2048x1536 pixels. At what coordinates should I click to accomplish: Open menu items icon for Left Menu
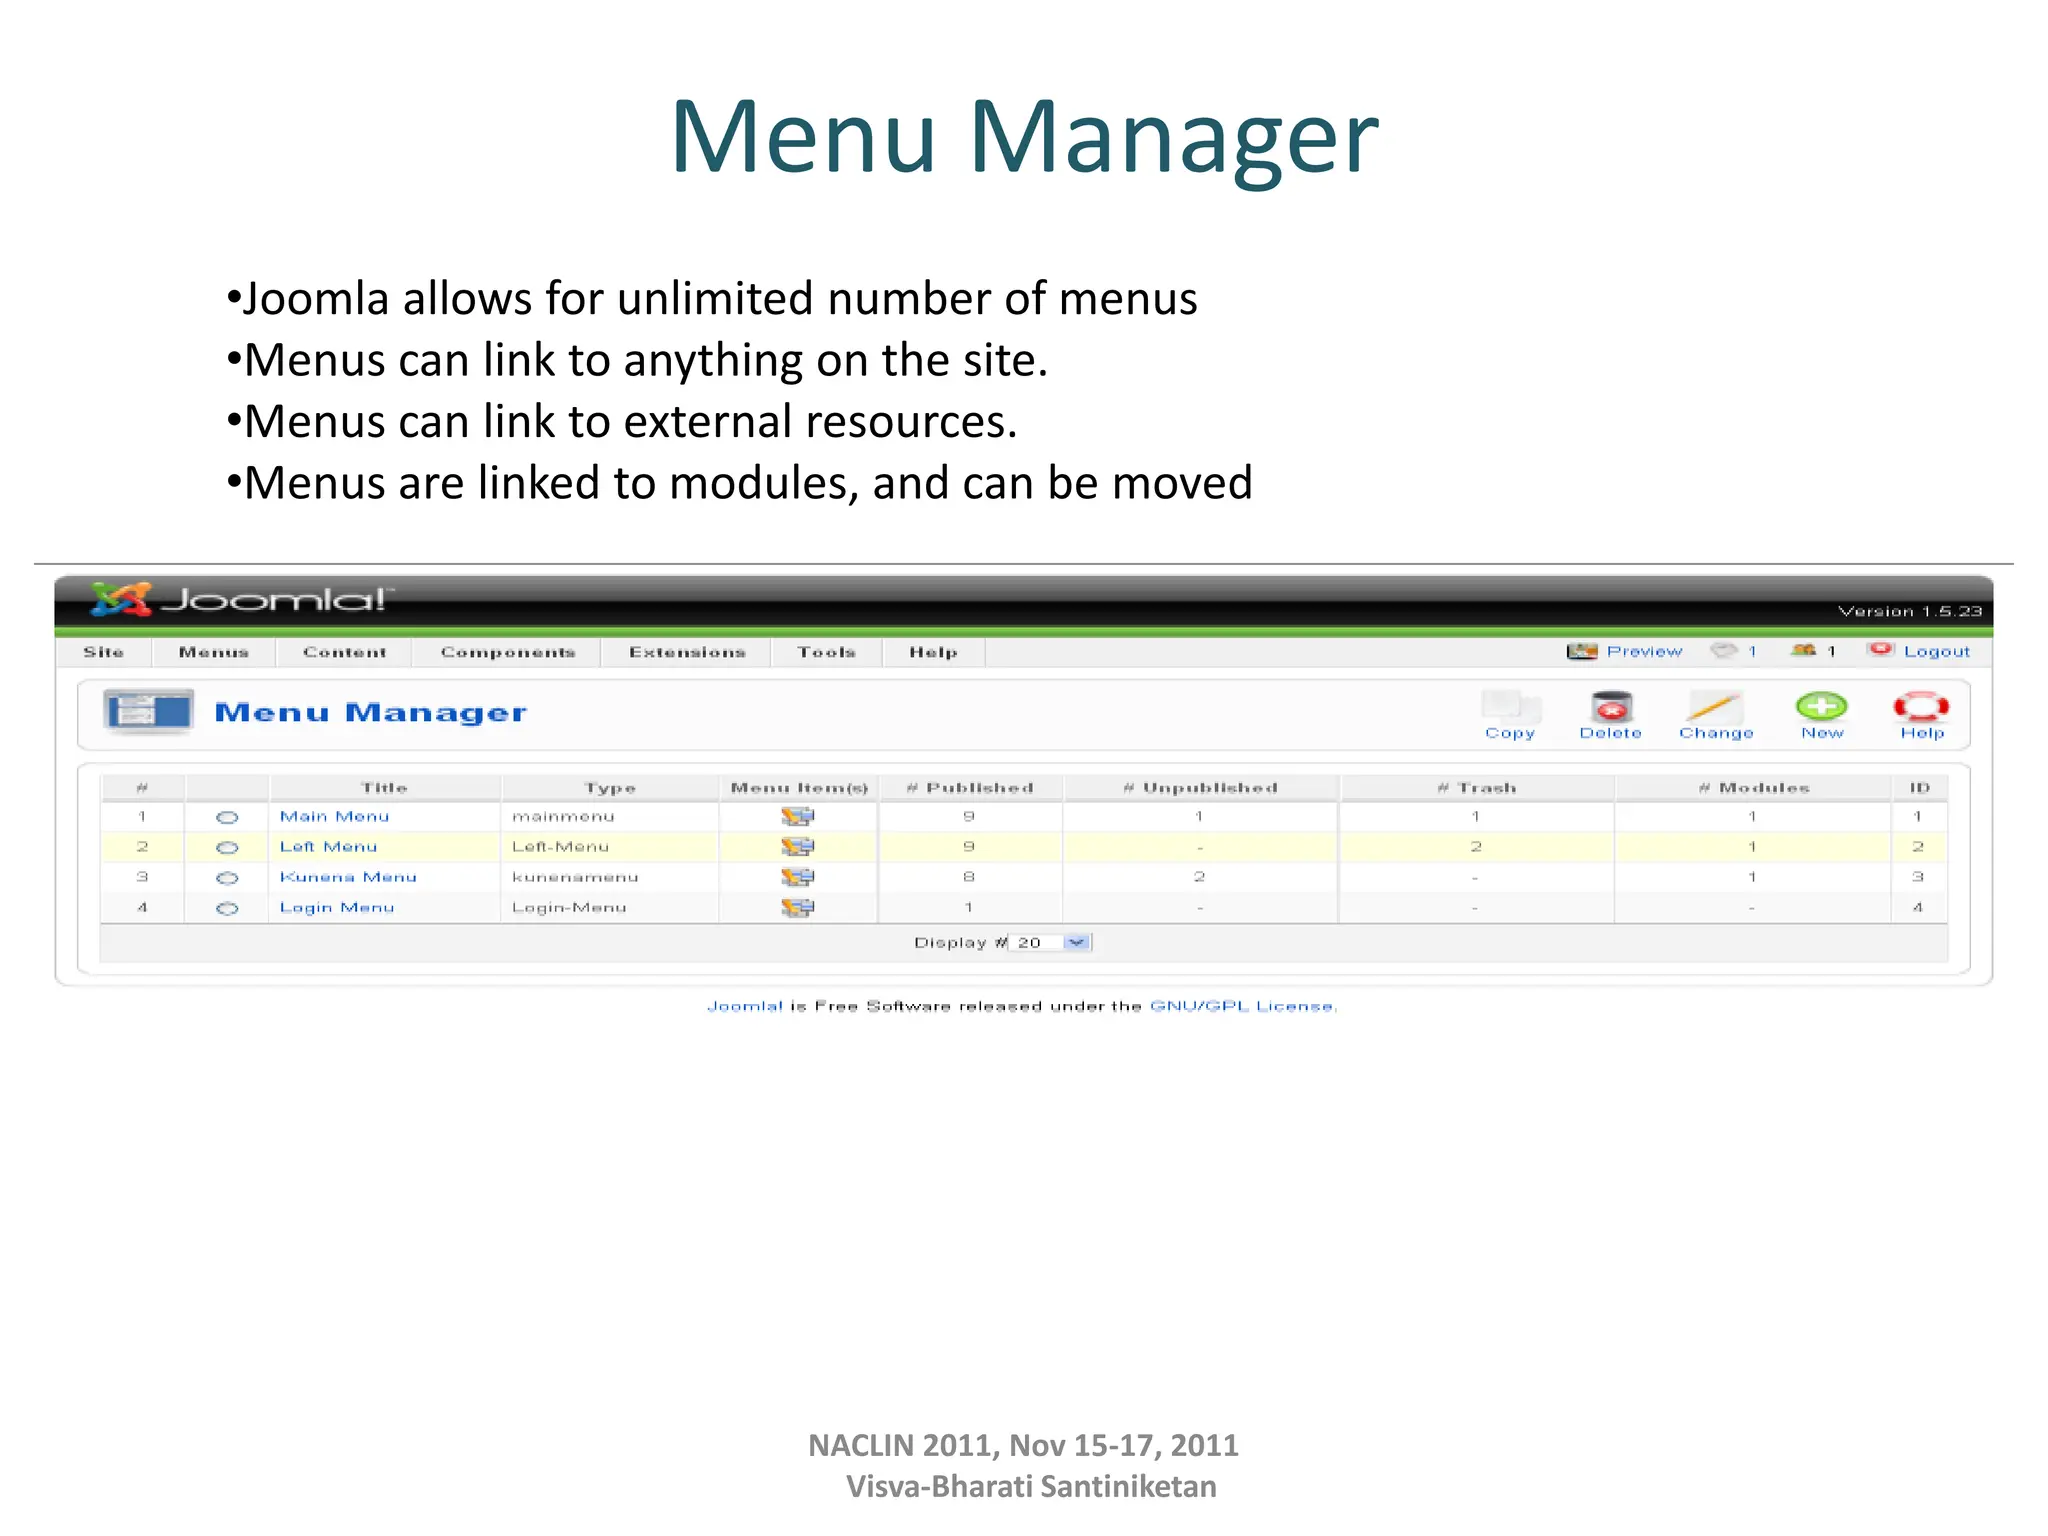click(797, 847)
